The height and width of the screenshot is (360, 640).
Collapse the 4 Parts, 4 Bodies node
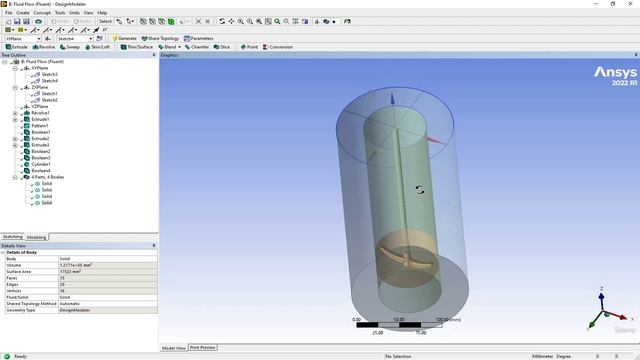[15, 177]
